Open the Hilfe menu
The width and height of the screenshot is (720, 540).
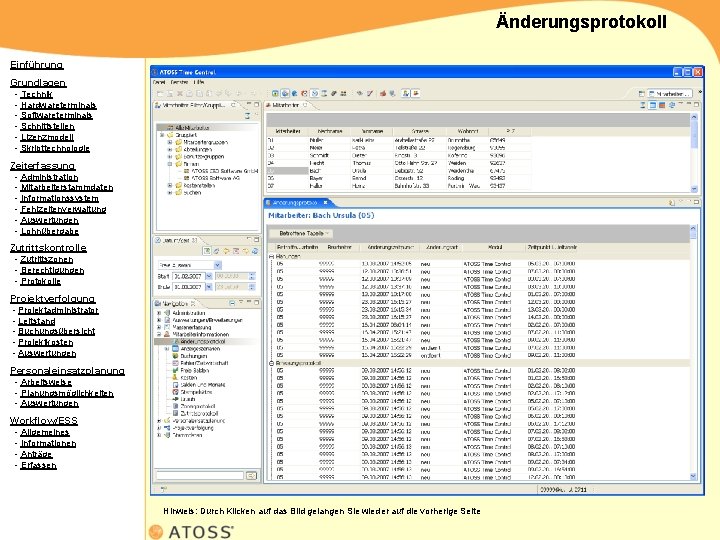tap(199, 82)
